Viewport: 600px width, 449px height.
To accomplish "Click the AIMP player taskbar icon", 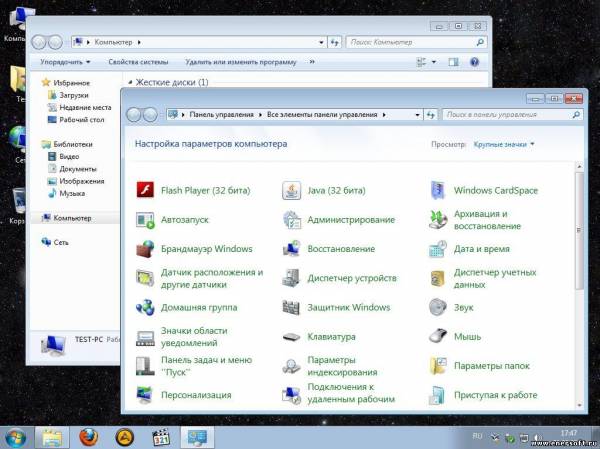I will click(x=125, y=437).
